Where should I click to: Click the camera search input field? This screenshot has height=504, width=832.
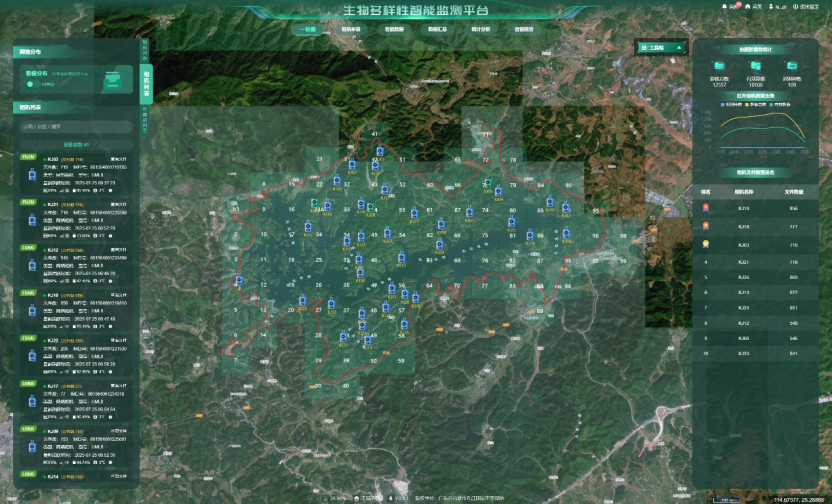click(x=75, y=127)
